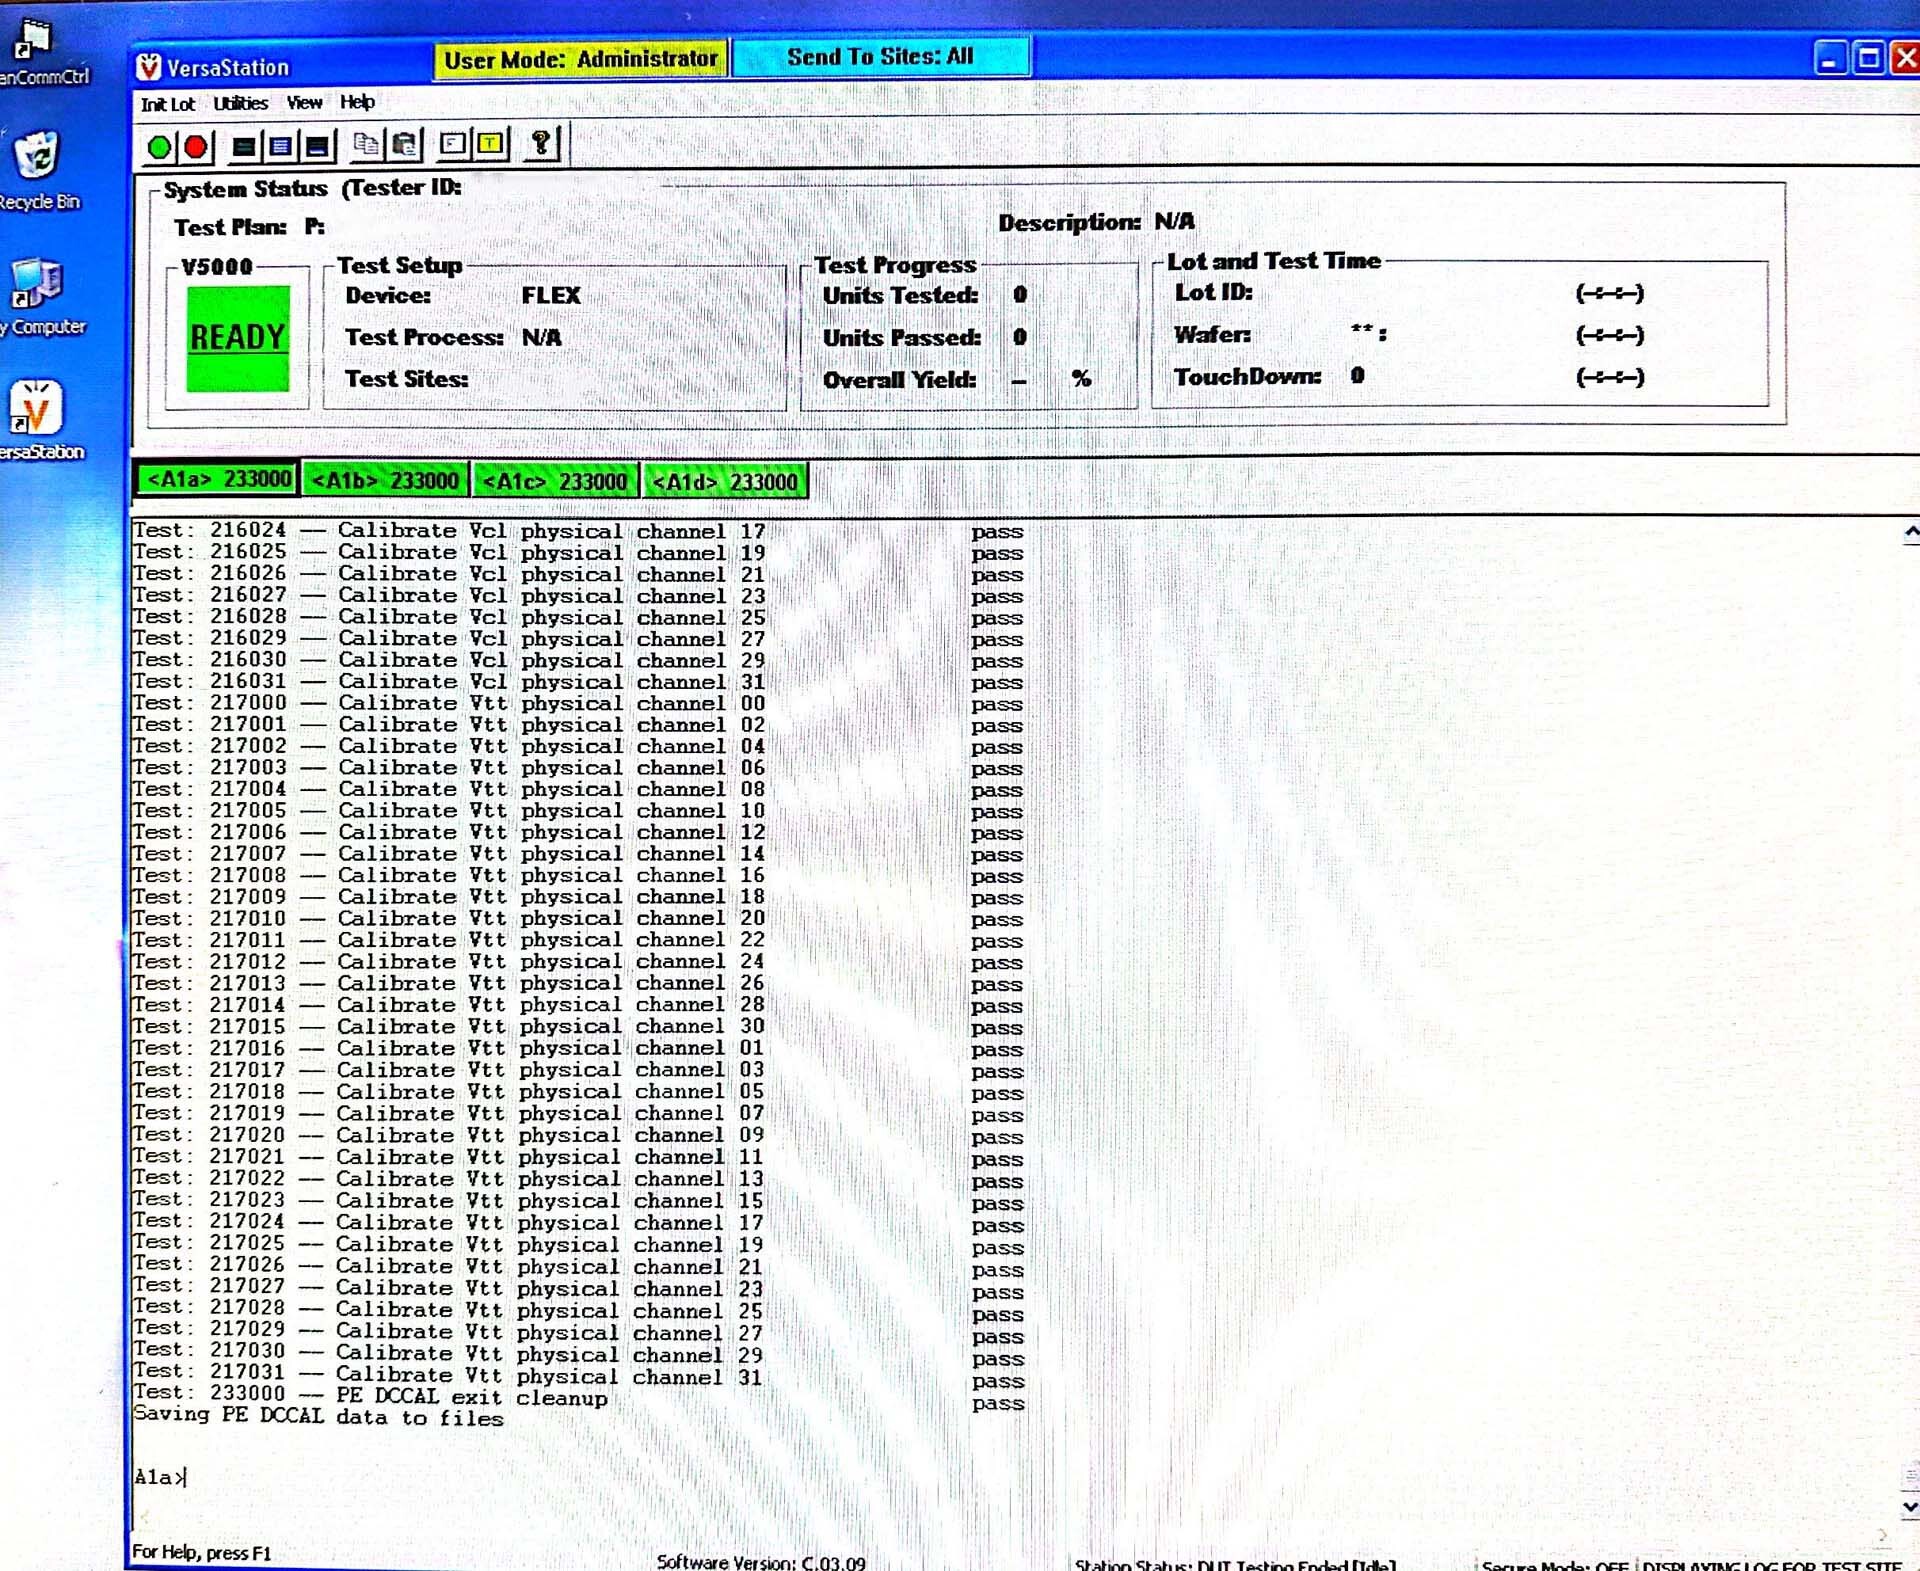Click the log scrollbar down arrow
This screenshot has width=1920, height=1571.
(1910, 1506)
